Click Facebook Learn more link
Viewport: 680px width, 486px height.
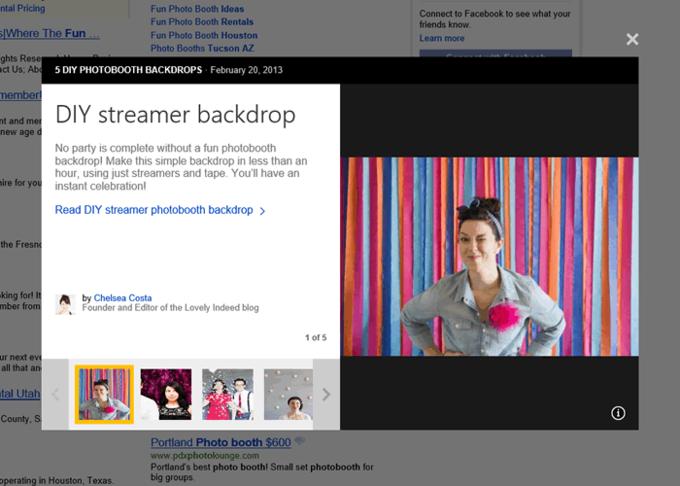point(442,38)
